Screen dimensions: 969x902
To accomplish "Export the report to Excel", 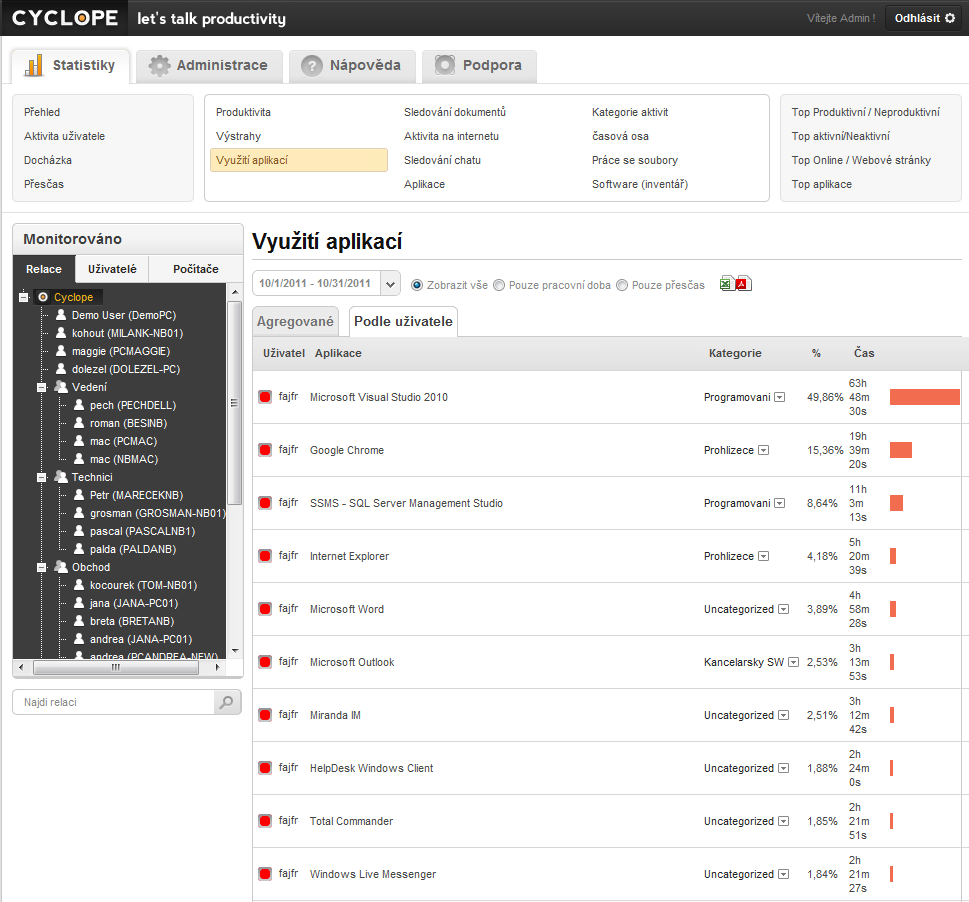I will [726, 284].
